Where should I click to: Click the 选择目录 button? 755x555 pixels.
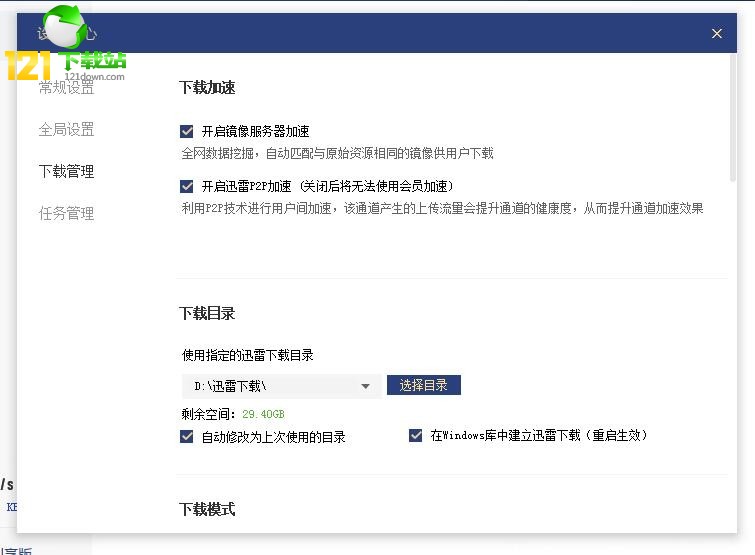click(x=424, y=385)
